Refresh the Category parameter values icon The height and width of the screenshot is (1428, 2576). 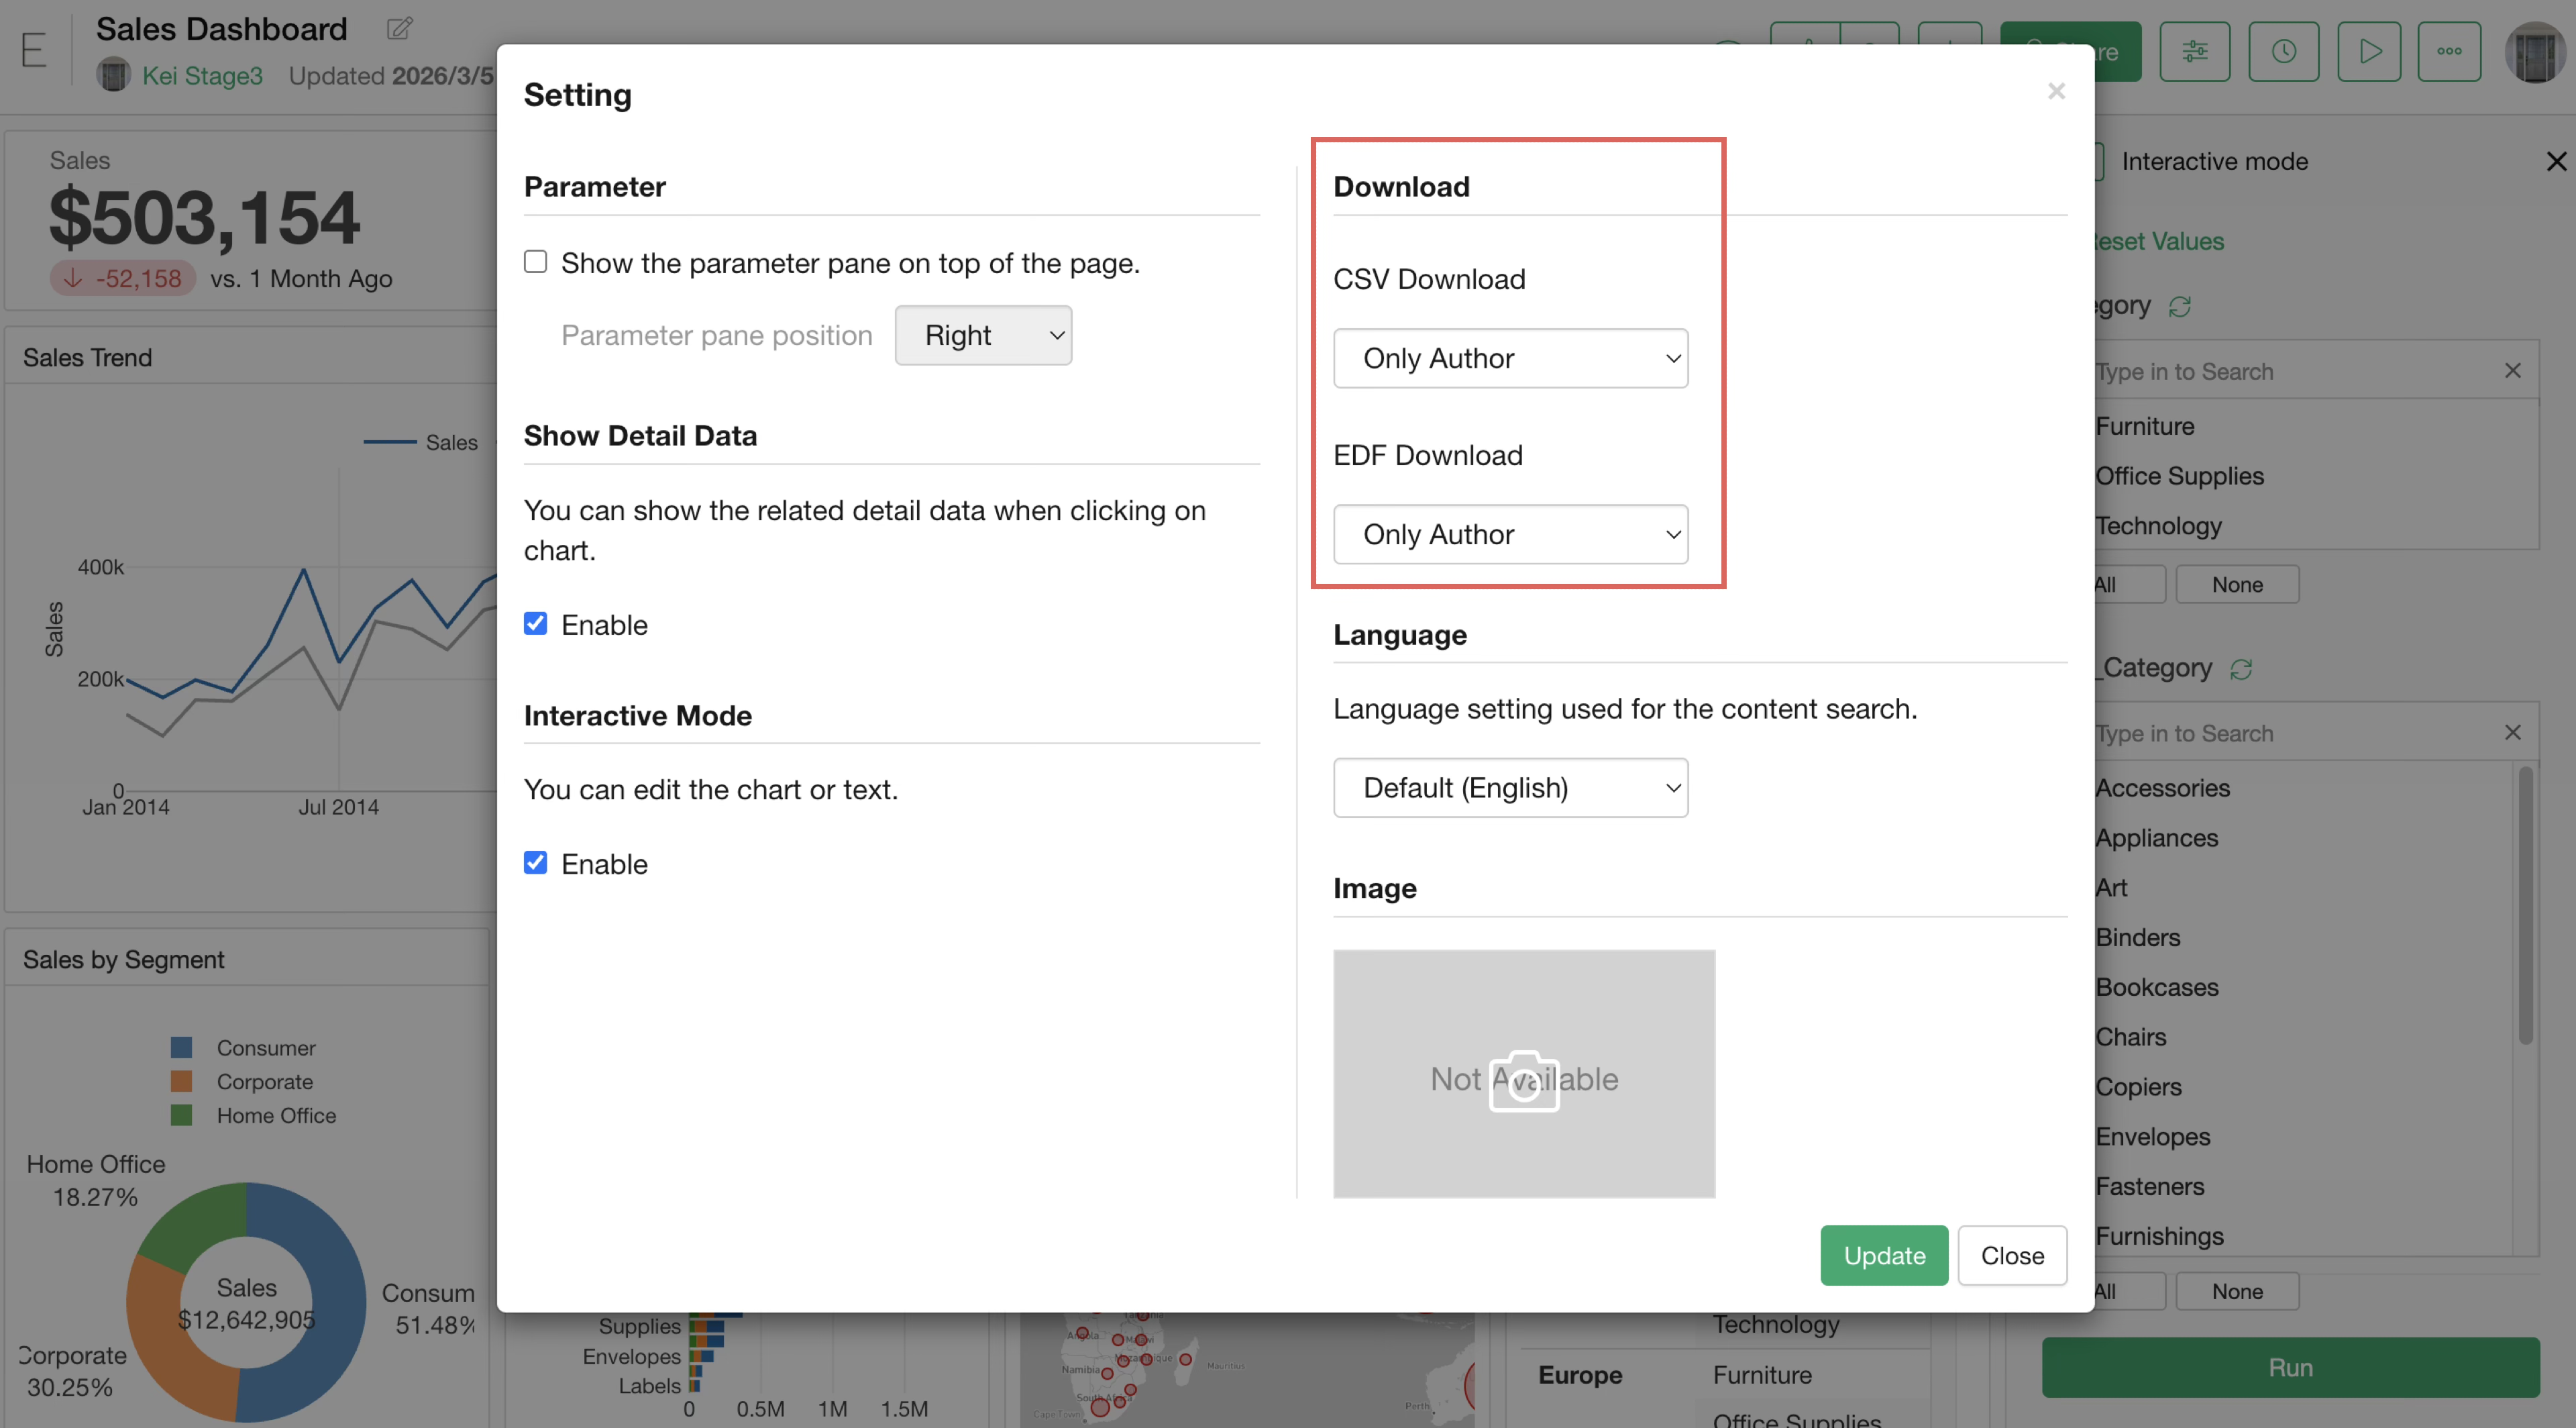[x=2180, y=307]
